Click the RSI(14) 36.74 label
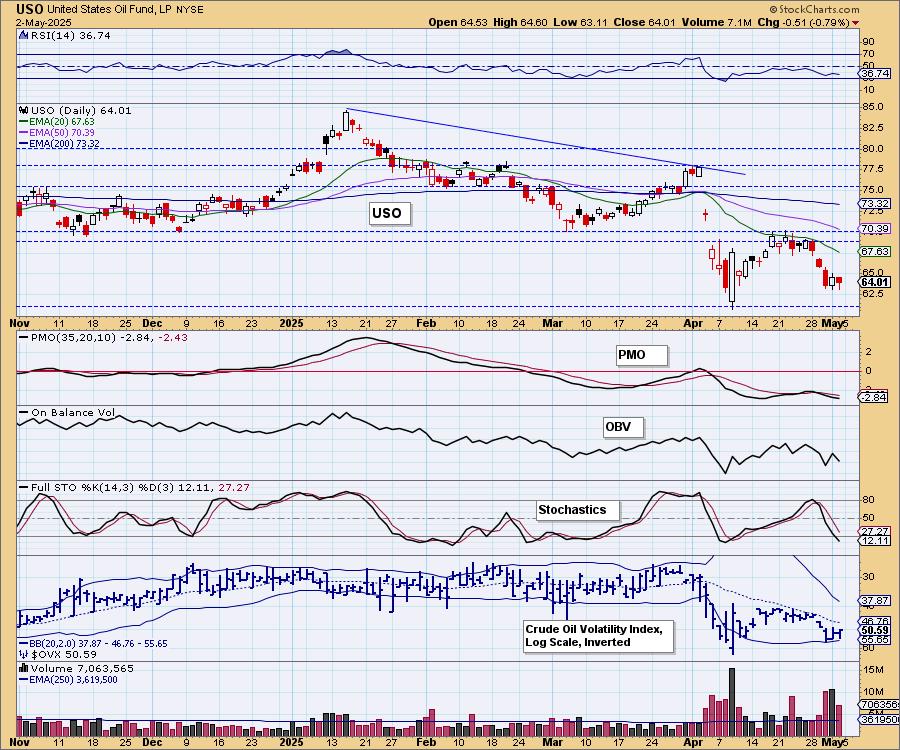This screenshot has width=900, height=750. coord(70,35)
